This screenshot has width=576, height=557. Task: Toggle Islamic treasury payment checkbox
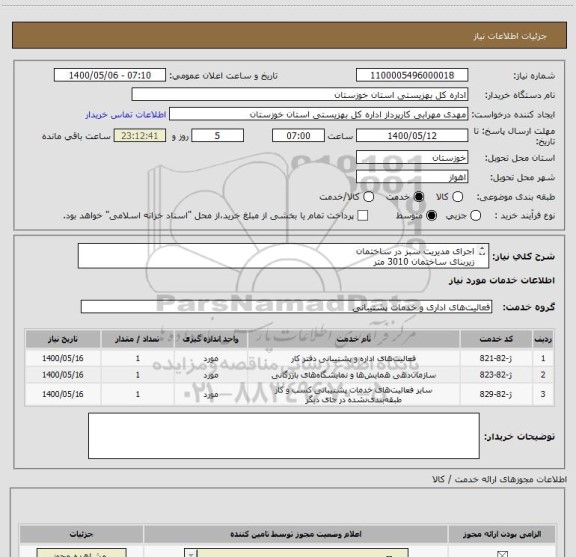click(x=363, y=216)
